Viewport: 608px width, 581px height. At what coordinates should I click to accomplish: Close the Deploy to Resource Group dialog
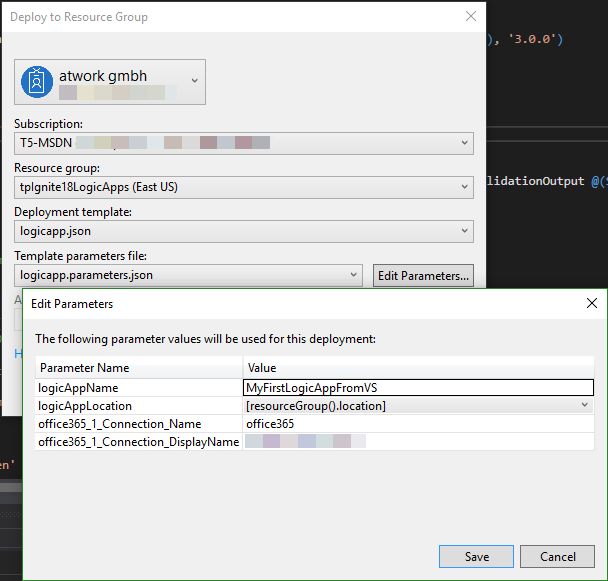tap(471, 16)
